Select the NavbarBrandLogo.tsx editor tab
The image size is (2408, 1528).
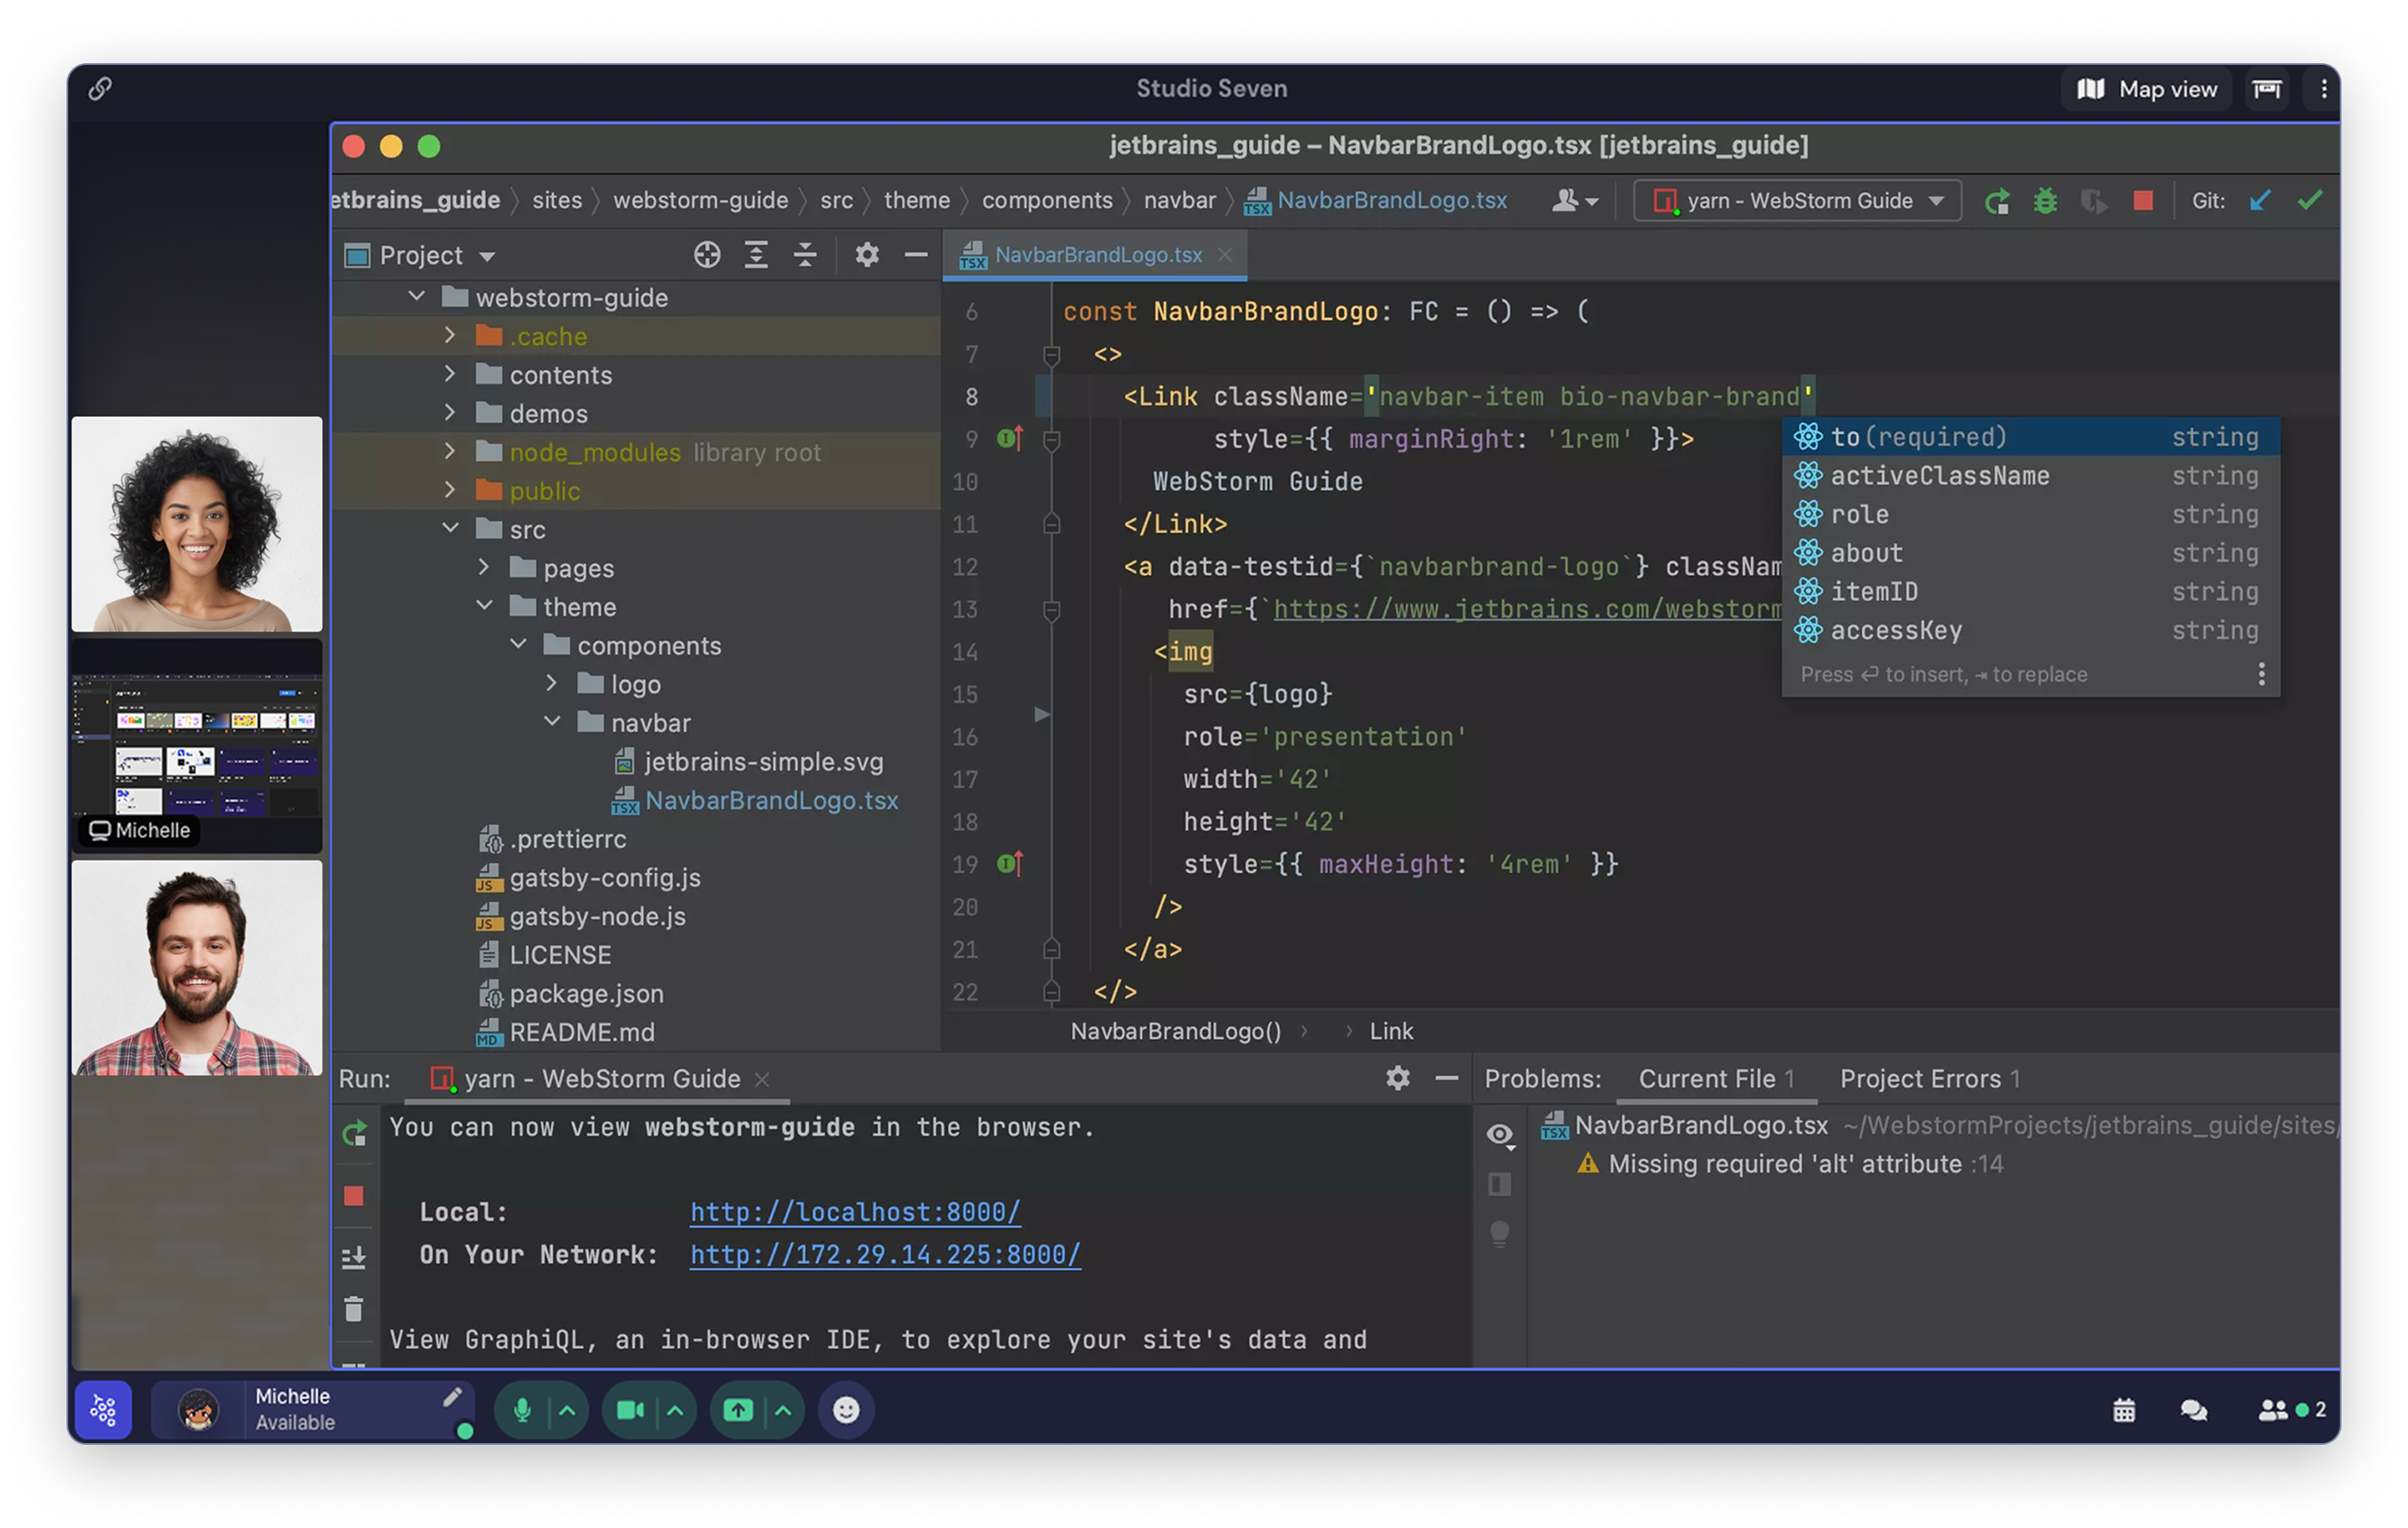coord(1097,256)
